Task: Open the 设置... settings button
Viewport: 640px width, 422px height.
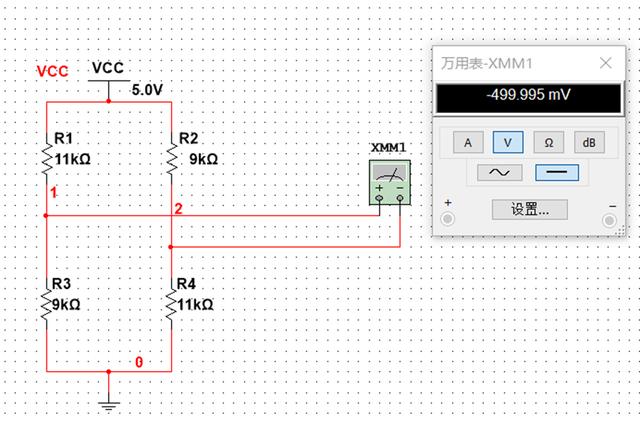Action: point(530,209)
